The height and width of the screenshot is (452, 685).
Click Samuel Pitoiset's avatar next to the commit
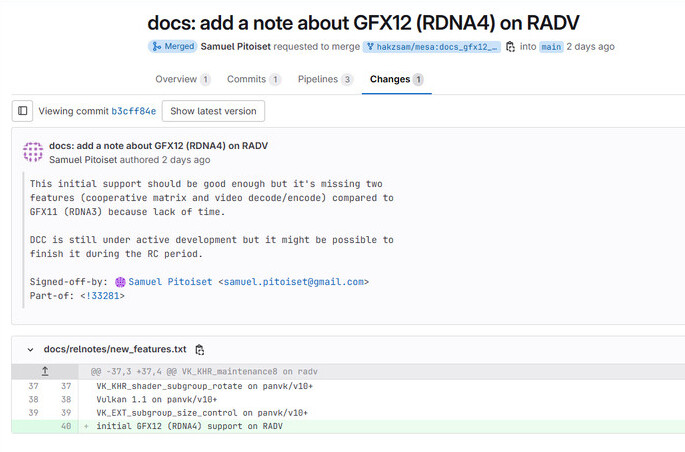tap(33, 152)
